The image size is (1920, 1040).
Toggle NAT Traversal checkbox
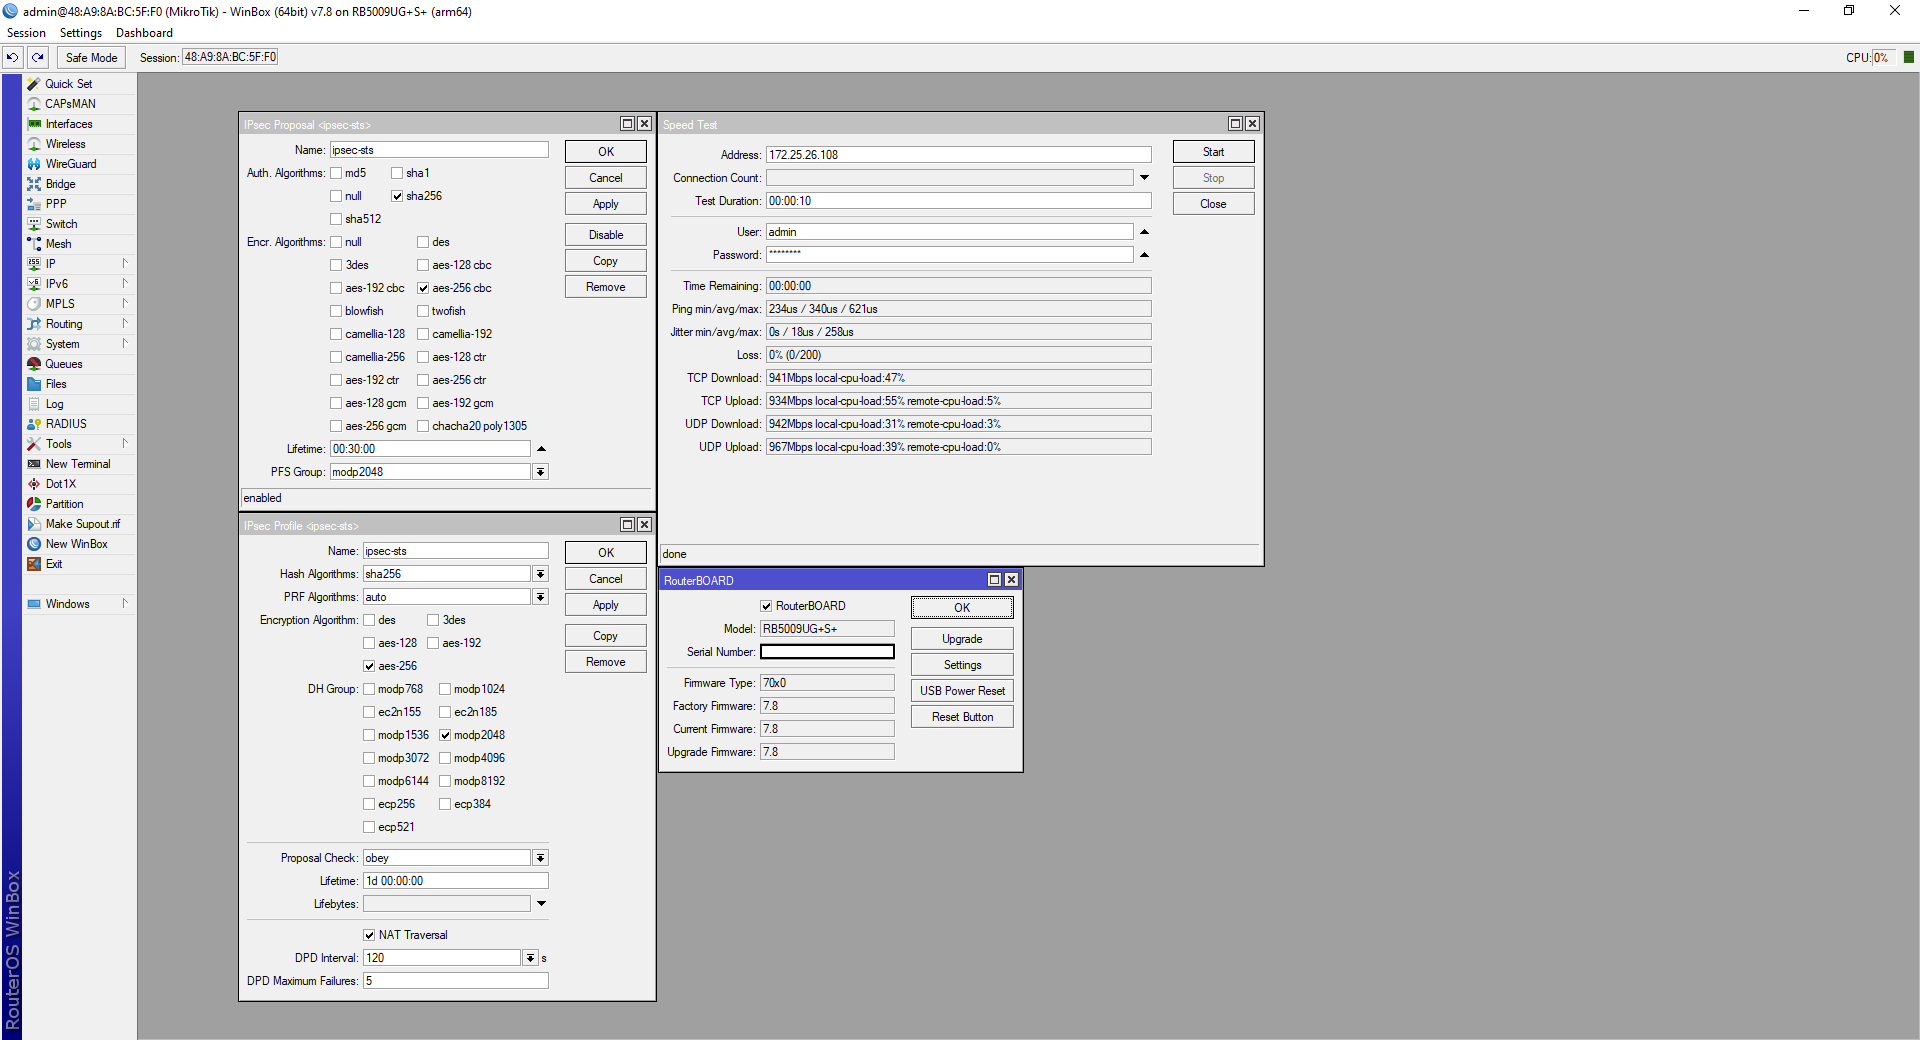[x=369, y=935]
